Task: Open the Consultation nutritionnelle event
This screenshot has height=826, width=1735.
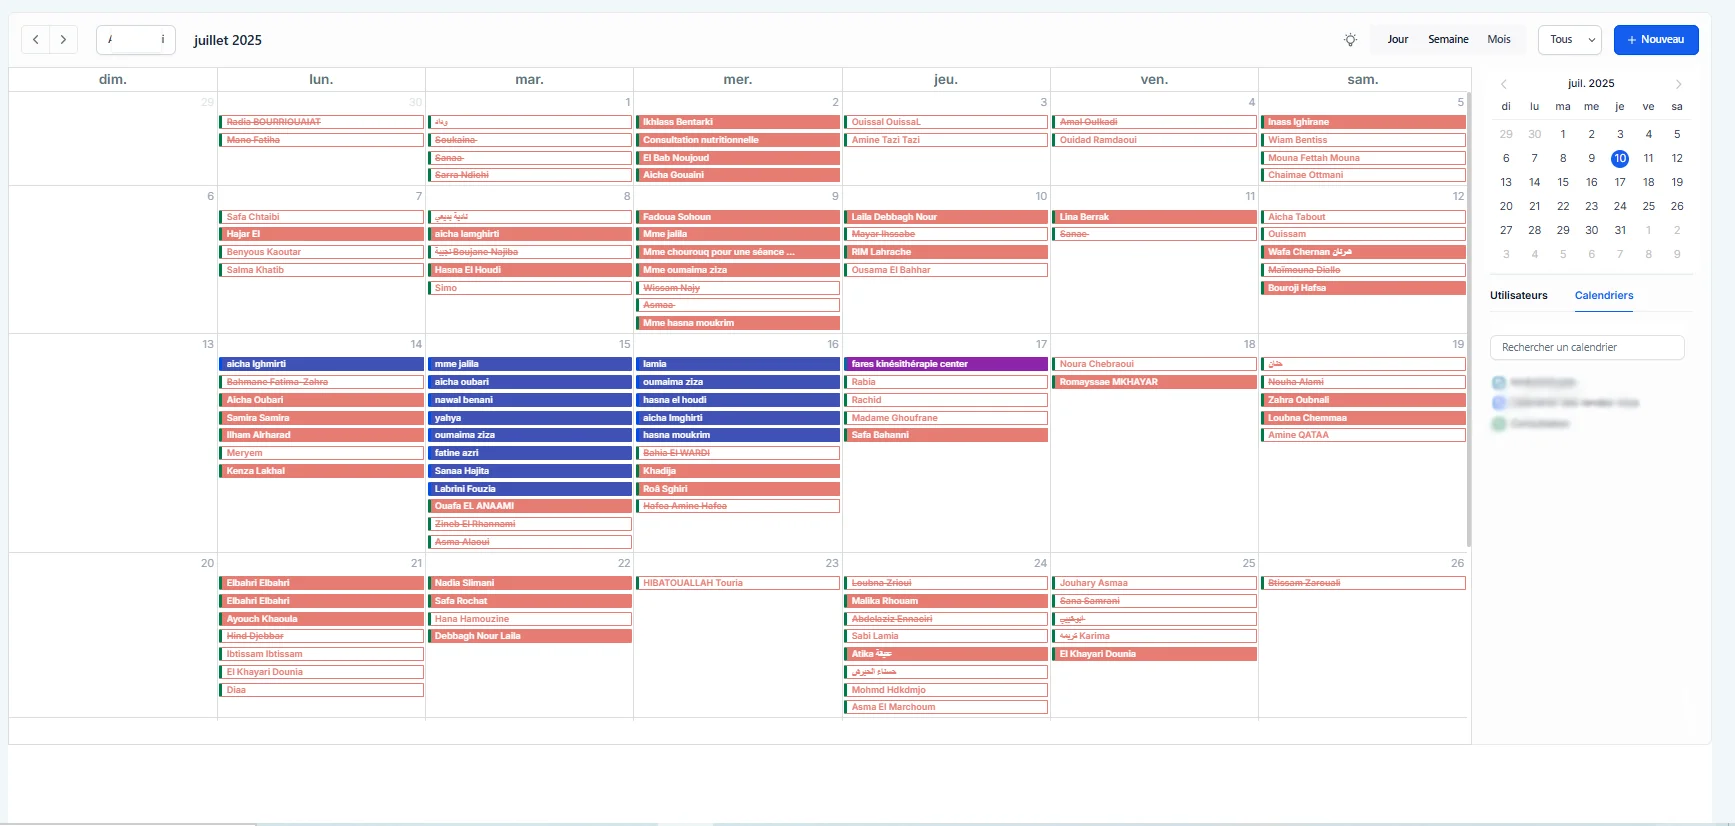Action: (x=738, y=140)
